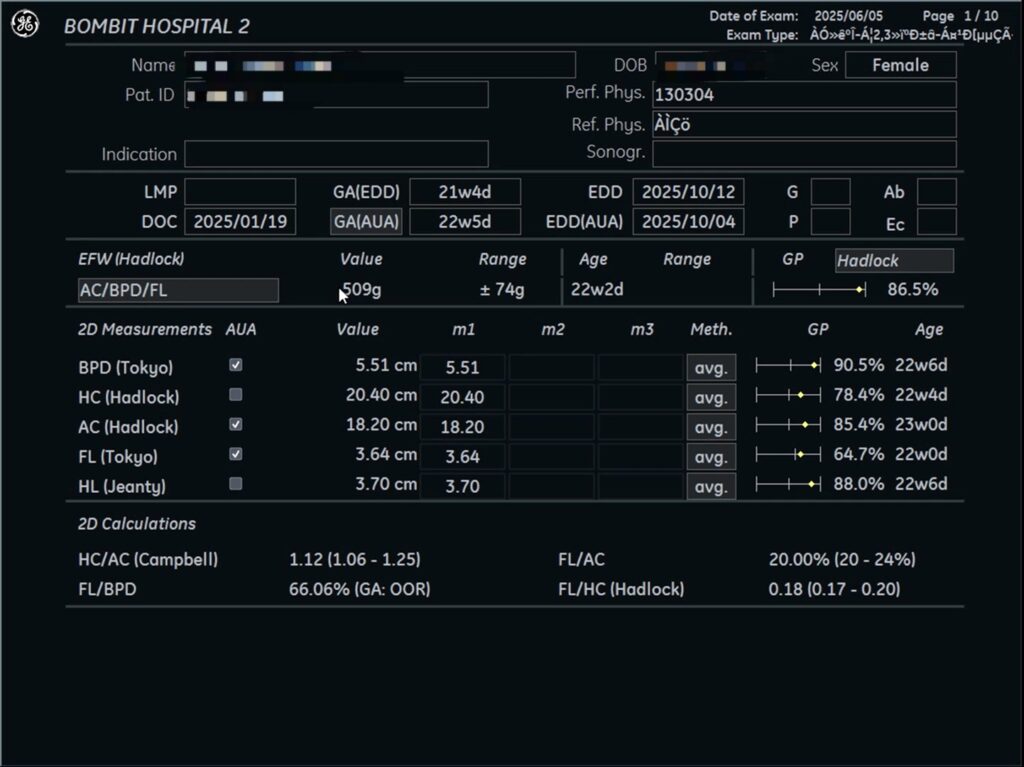1024x767 pixels.
Task: Uncheck the AC (Hadlock) AUA checkbox
Action: tap(236, 425)
